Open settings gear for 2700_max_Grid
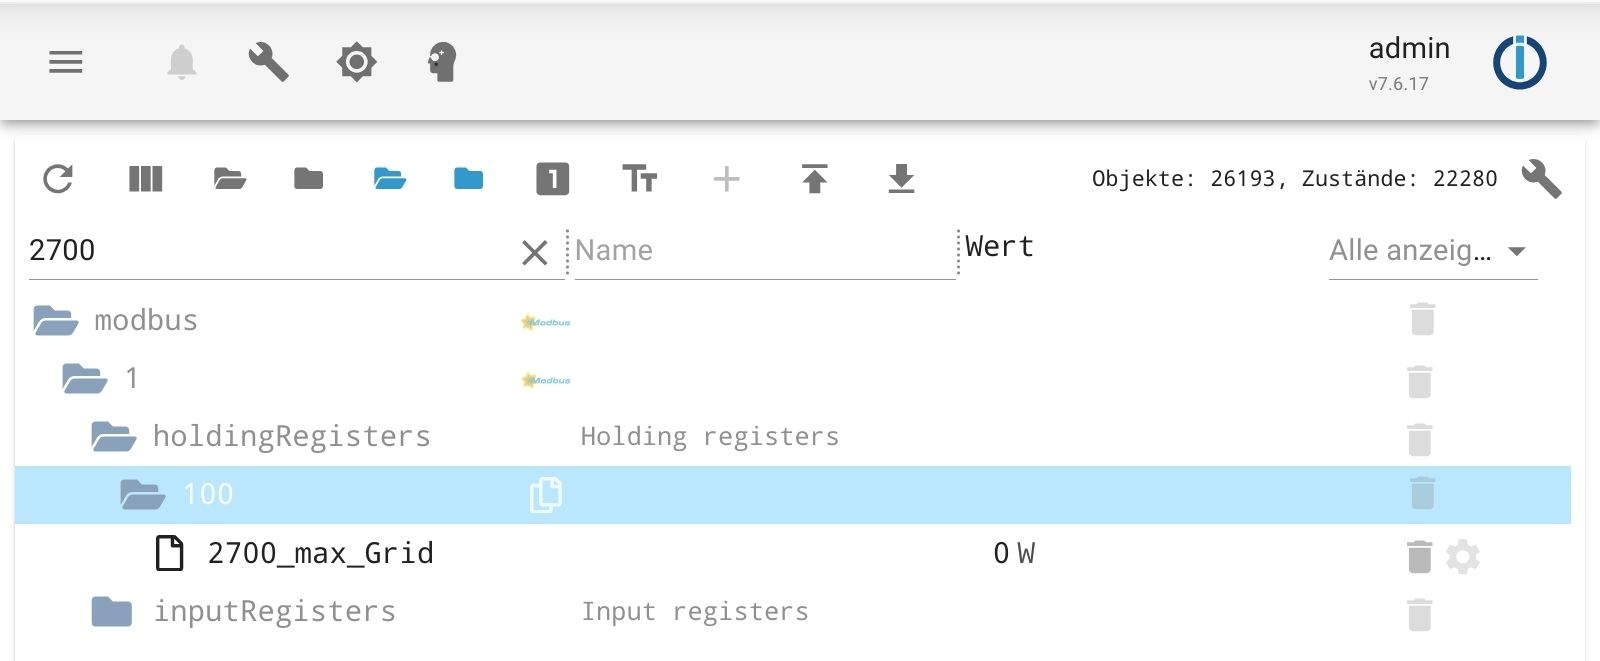 click(1462, 557)
